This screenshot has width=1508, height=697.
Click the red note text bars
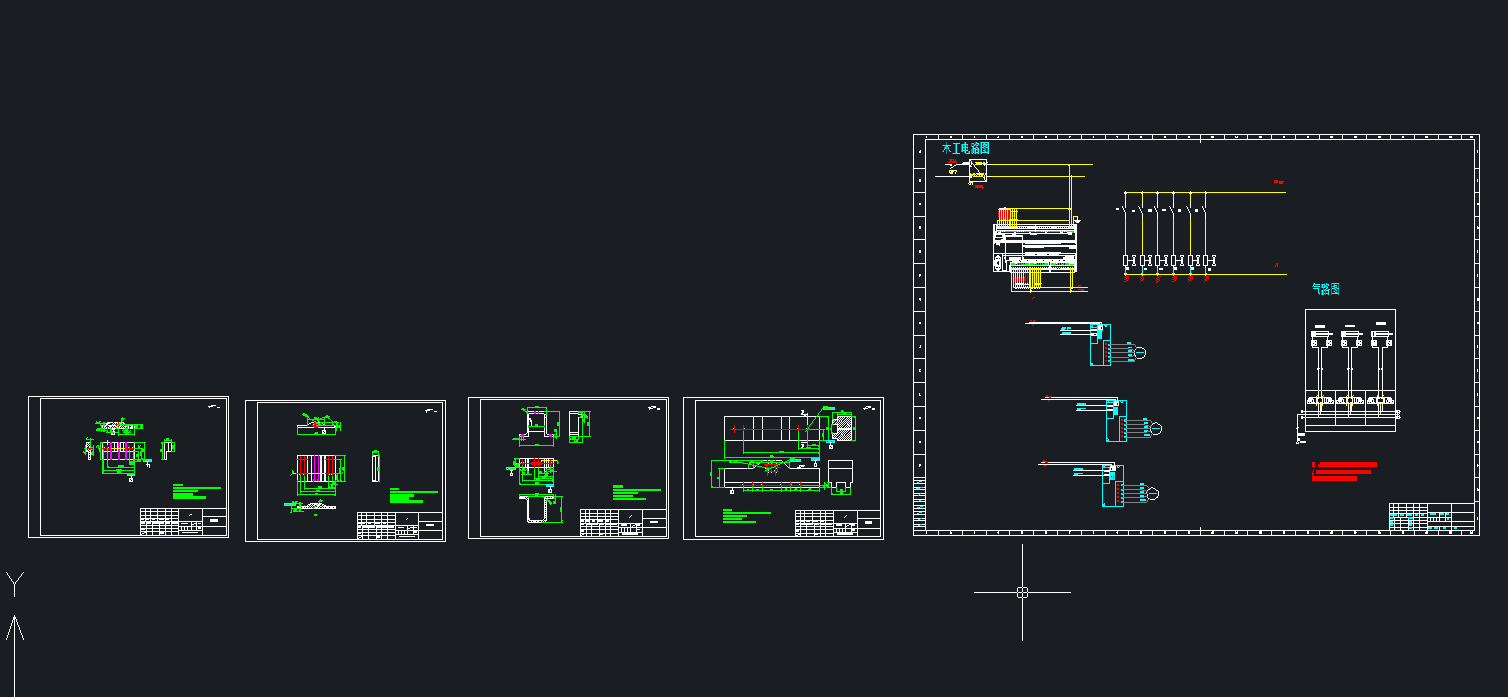[1344, 471]
